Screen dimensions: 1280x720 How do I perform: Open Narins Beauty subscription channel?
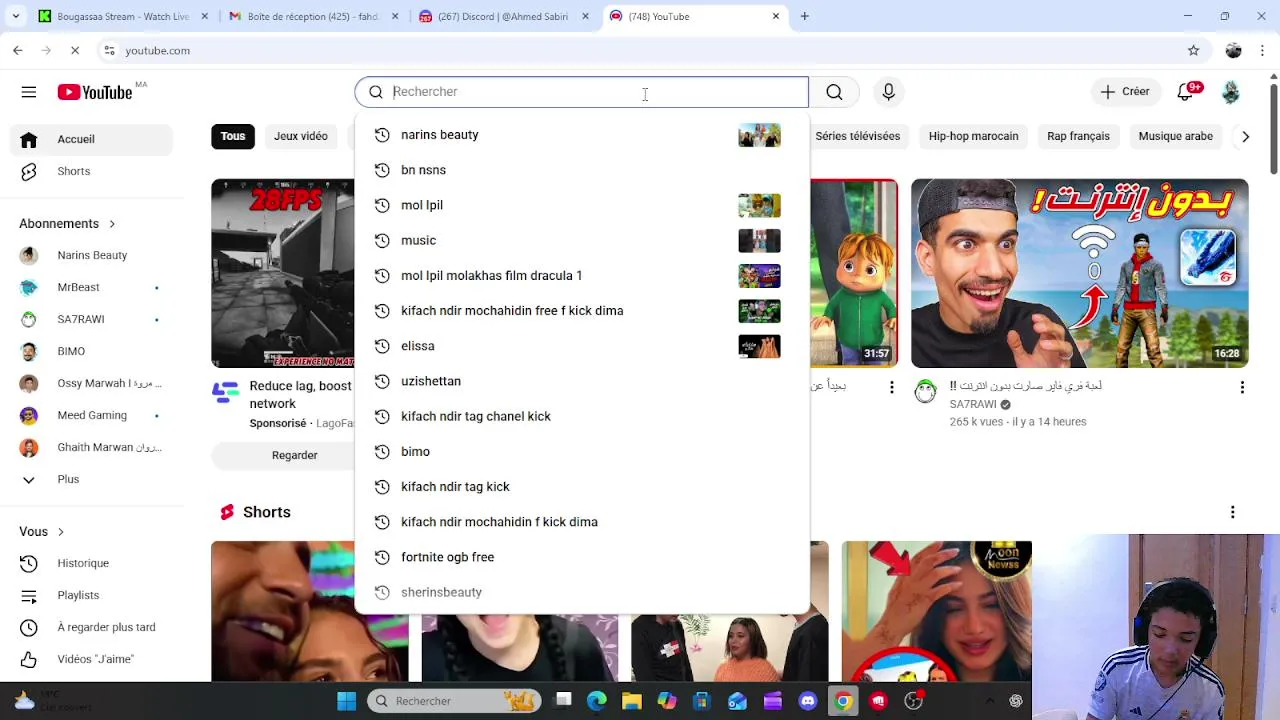[91, 255]
